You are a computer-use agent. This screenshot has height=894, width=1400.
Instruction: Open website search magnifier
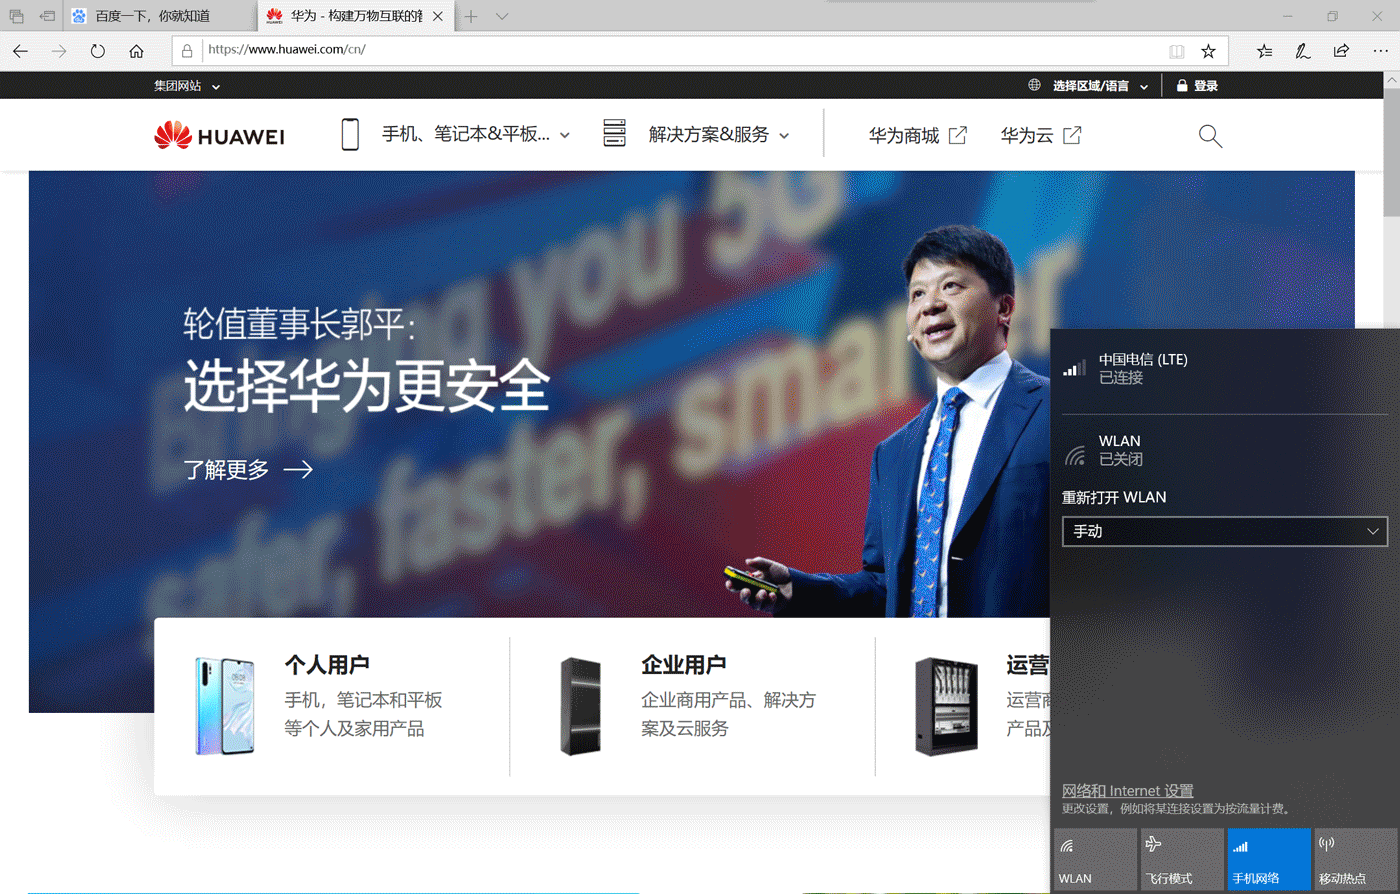[x=1210, y=136]
